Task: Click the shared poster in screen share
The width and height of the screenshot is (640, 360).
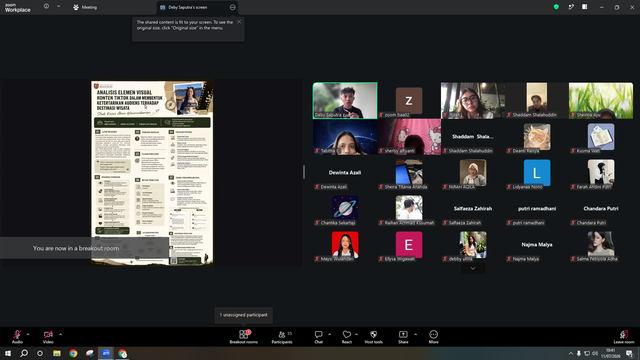Action: coord(152,173)
